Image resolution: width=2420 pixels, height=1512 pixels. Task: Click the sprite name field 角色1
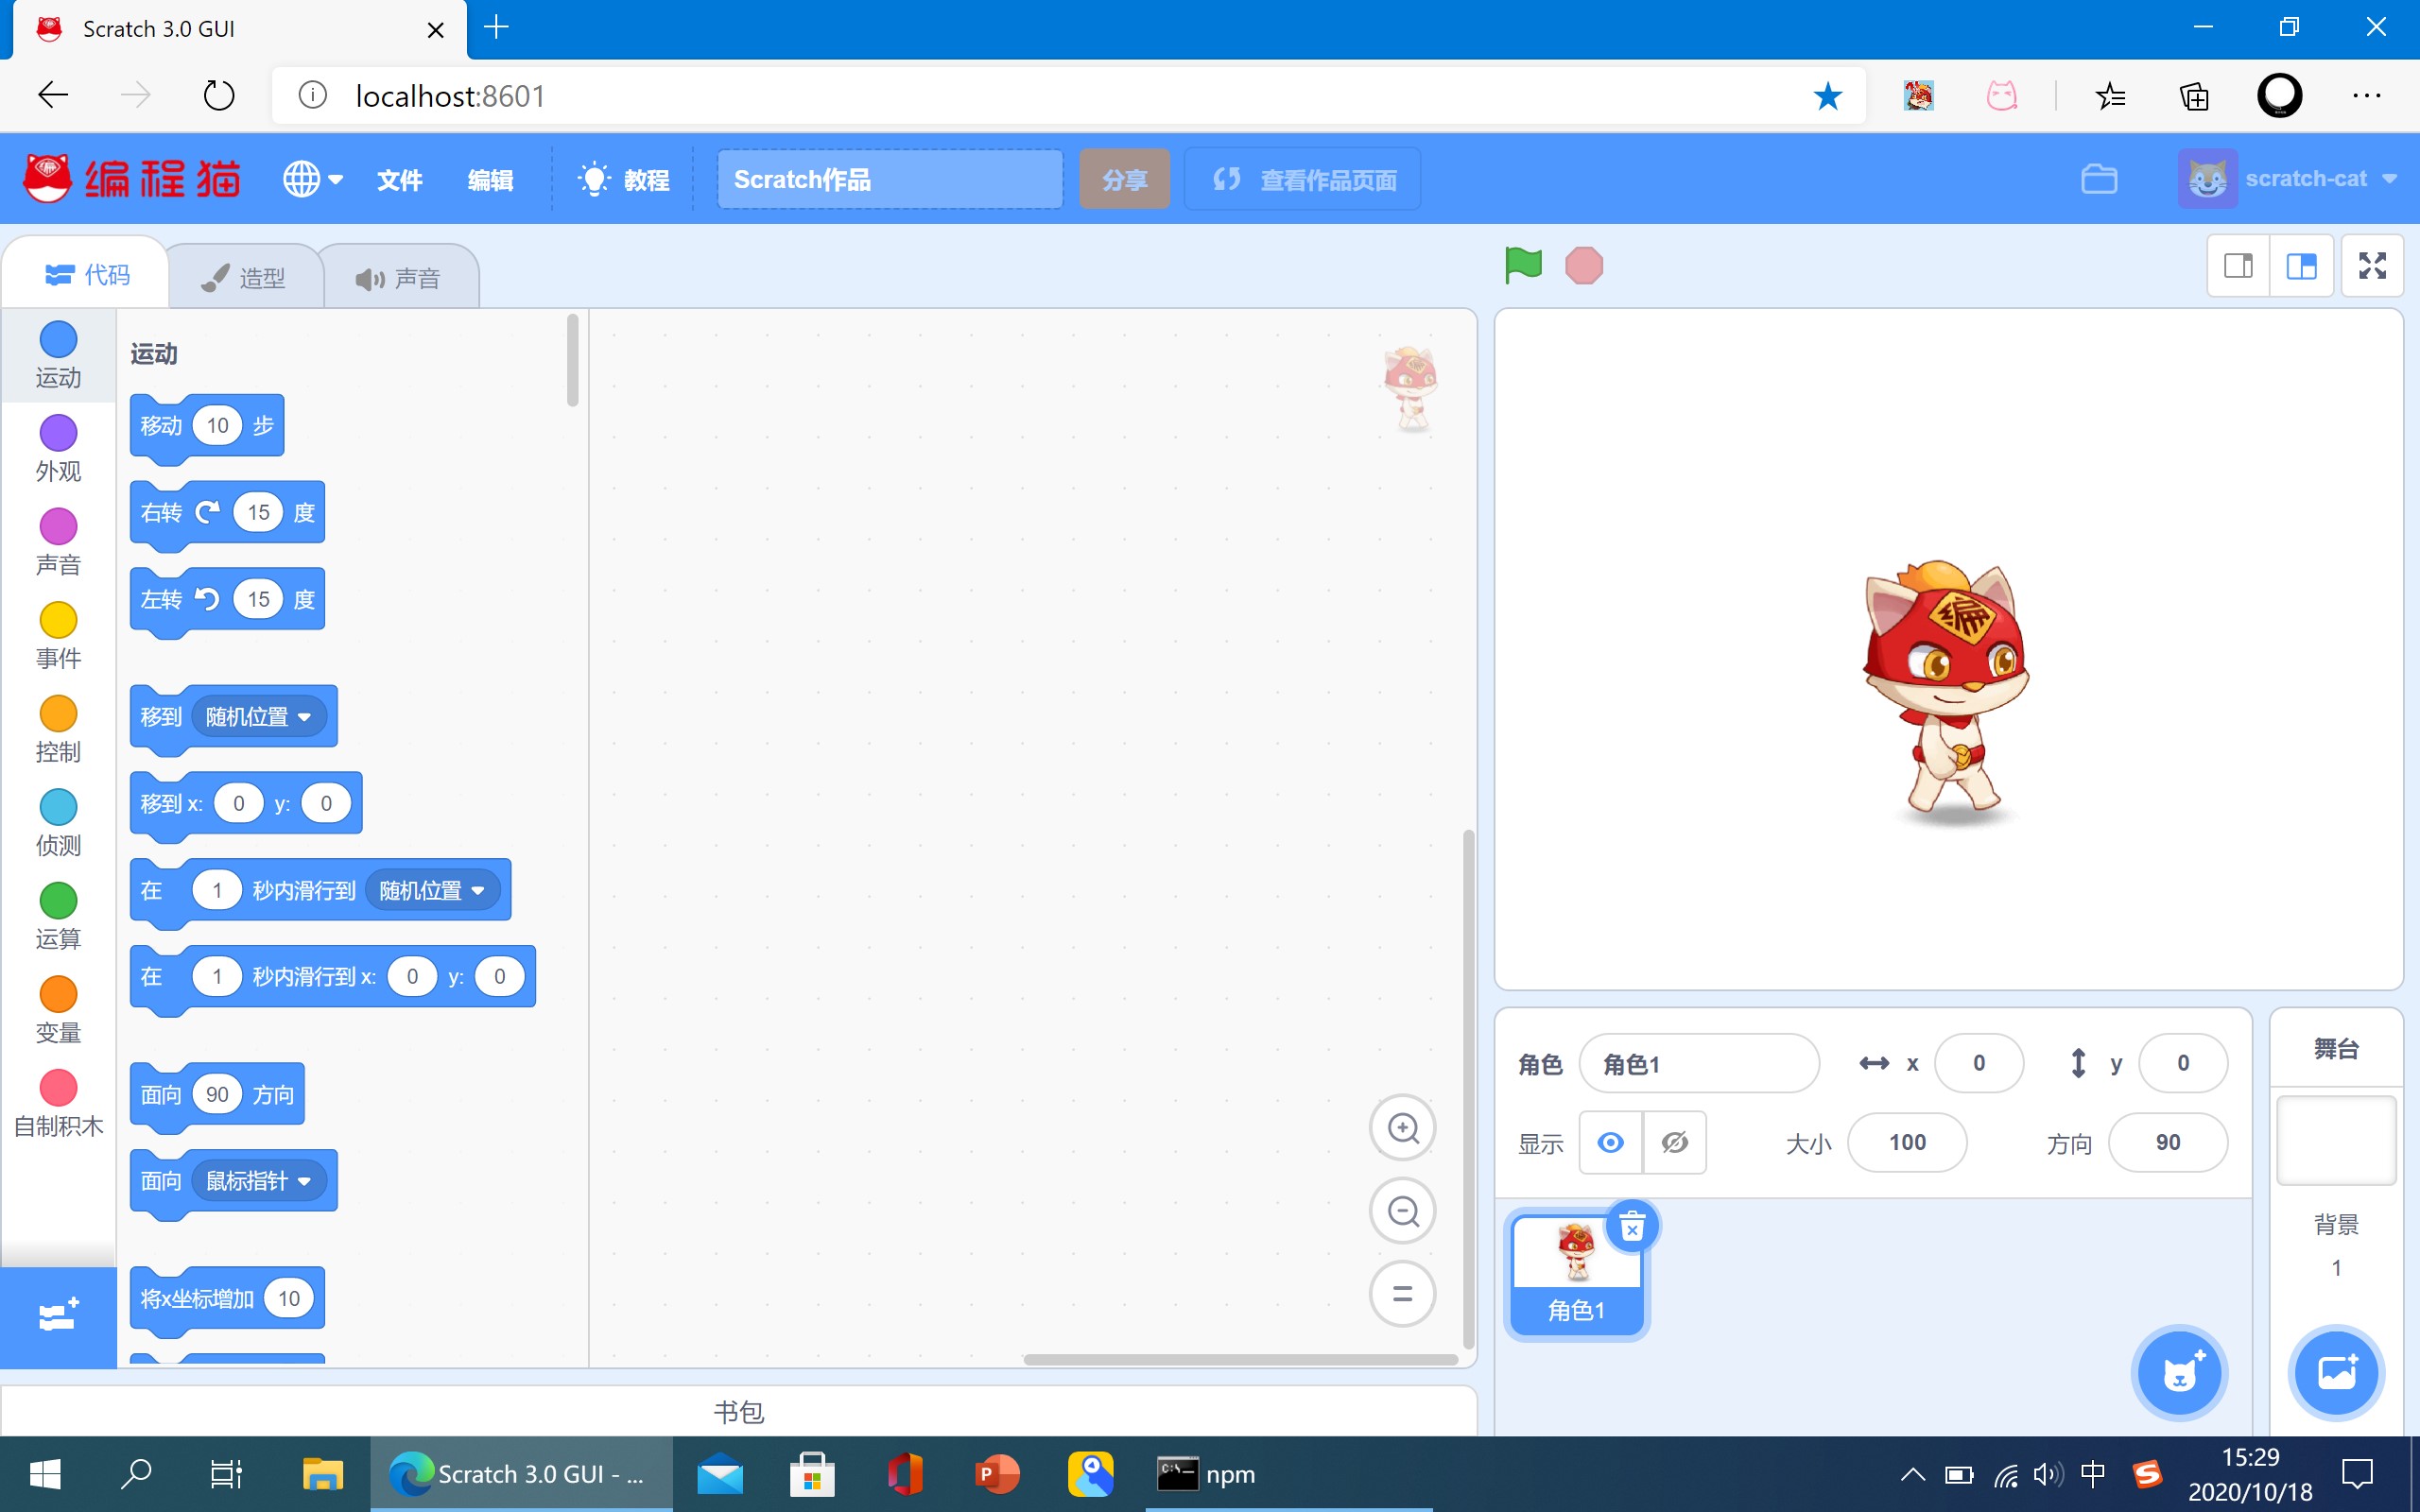pyautogui.click(x=1699, y=1063)
